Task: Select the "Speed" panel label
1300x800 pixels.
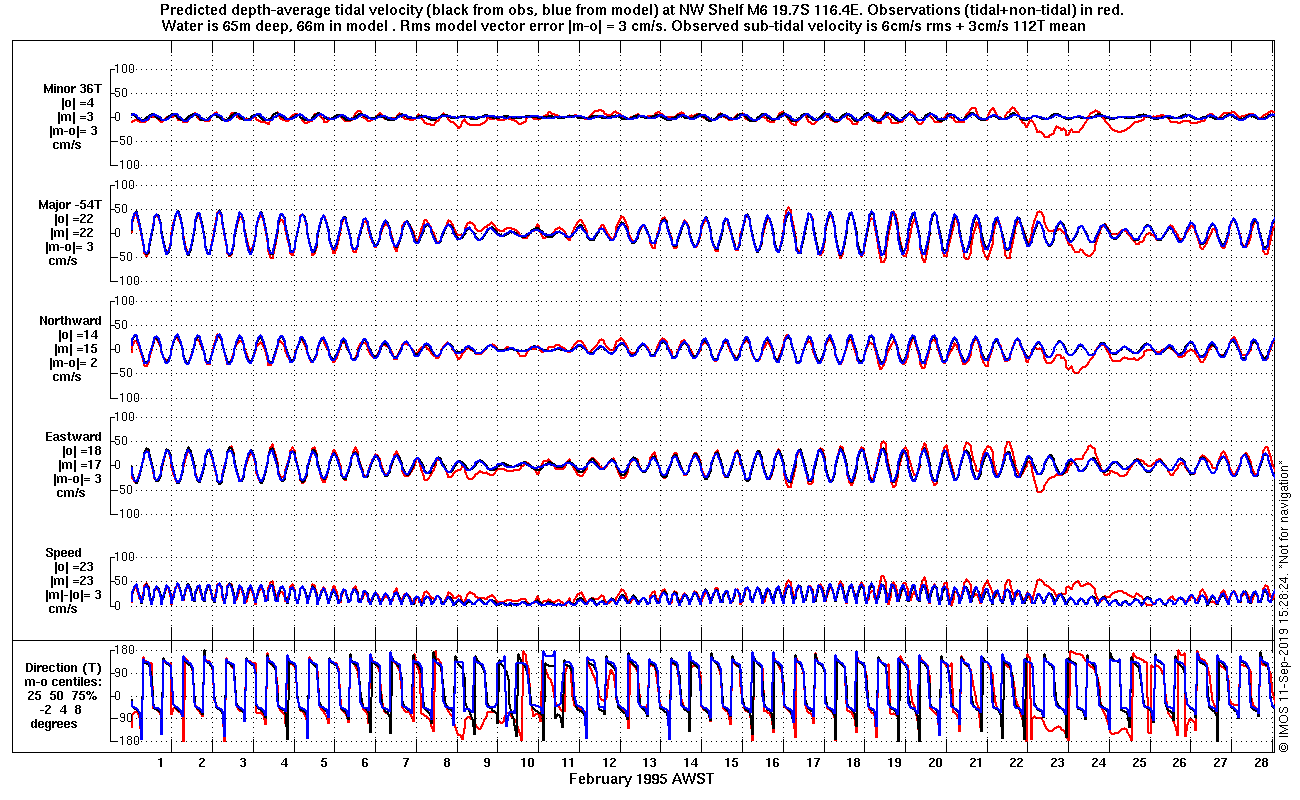Action: point(63,553)
